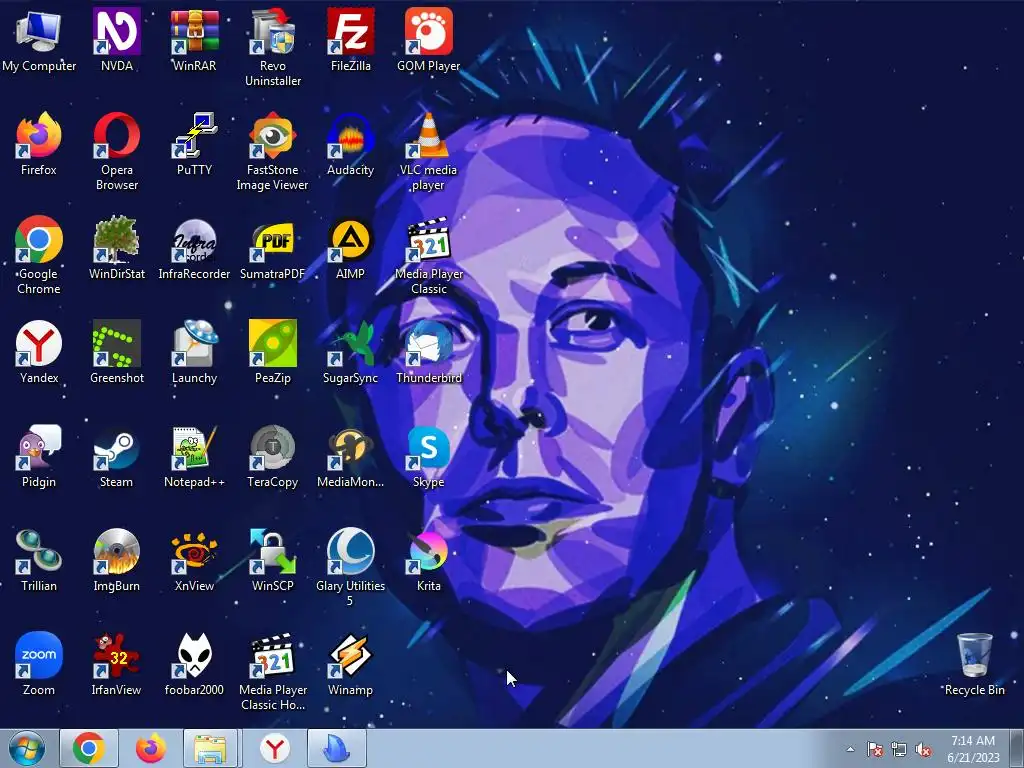This screenshot has width=1024, height=768.
Task: Select the VLC media player icon
Action: [x=428, y=152]
